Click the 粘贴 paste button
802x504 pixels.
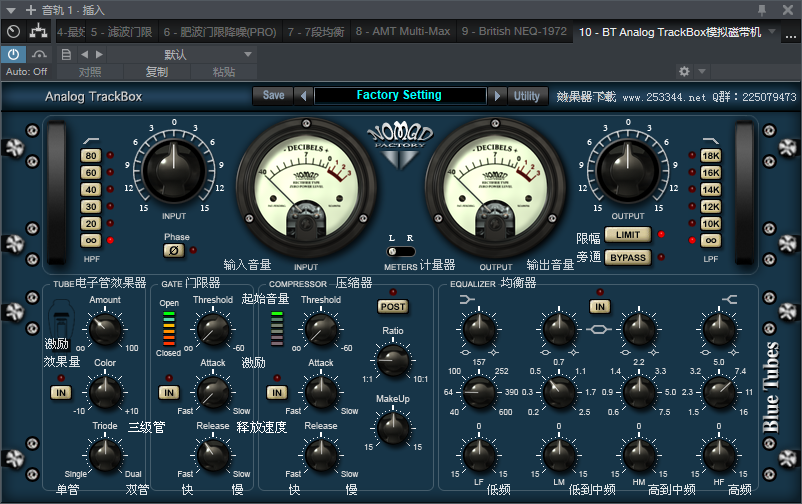[x=224, y=72]
